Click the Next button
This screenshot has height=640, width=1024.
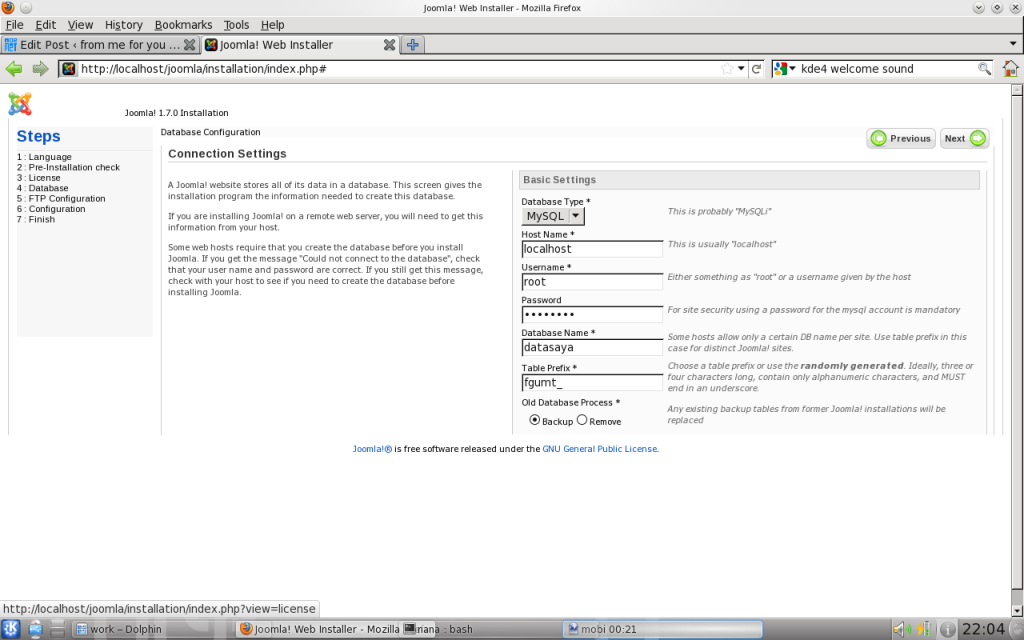[965, 138]
